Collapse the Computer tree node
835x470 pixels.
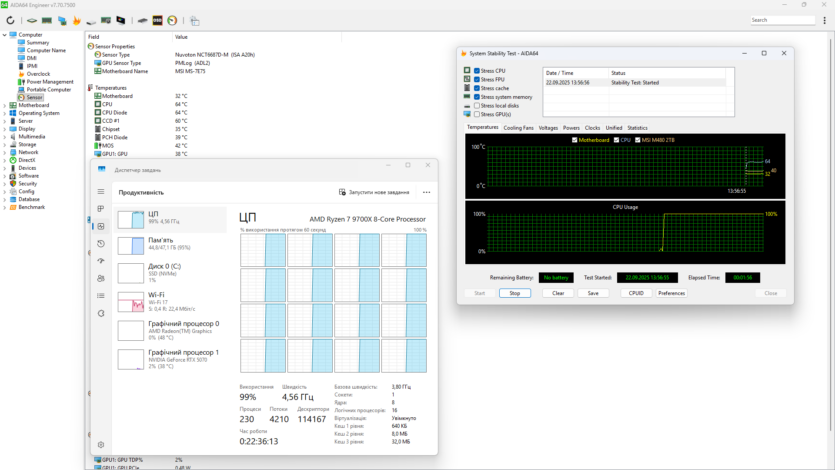tap(4, 35)
